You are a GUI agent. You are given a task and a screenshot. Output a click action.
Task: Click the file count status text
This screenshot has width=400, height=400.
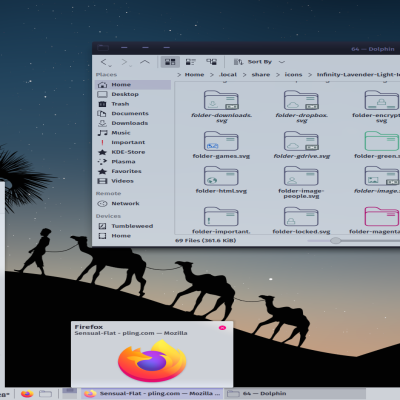[x=206, y=240]
